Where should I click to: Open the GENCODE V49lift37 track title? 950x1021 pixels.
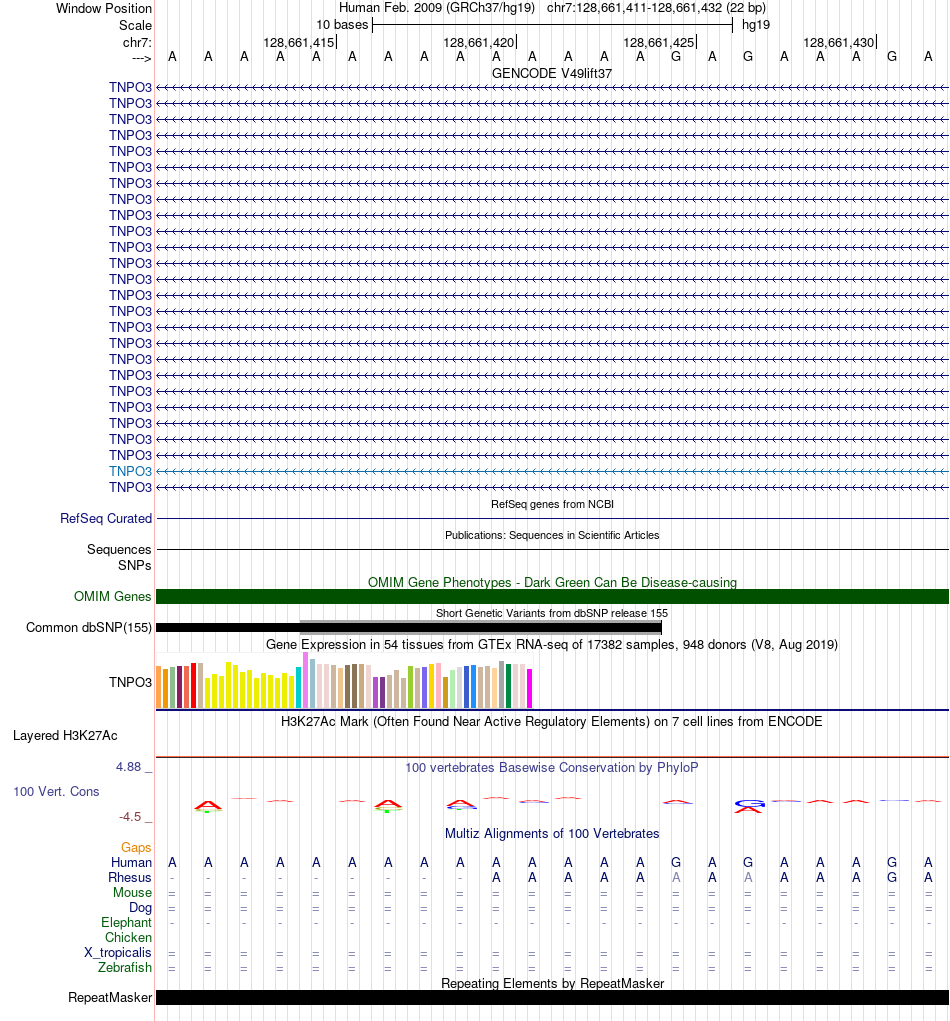tap(552, 74)
